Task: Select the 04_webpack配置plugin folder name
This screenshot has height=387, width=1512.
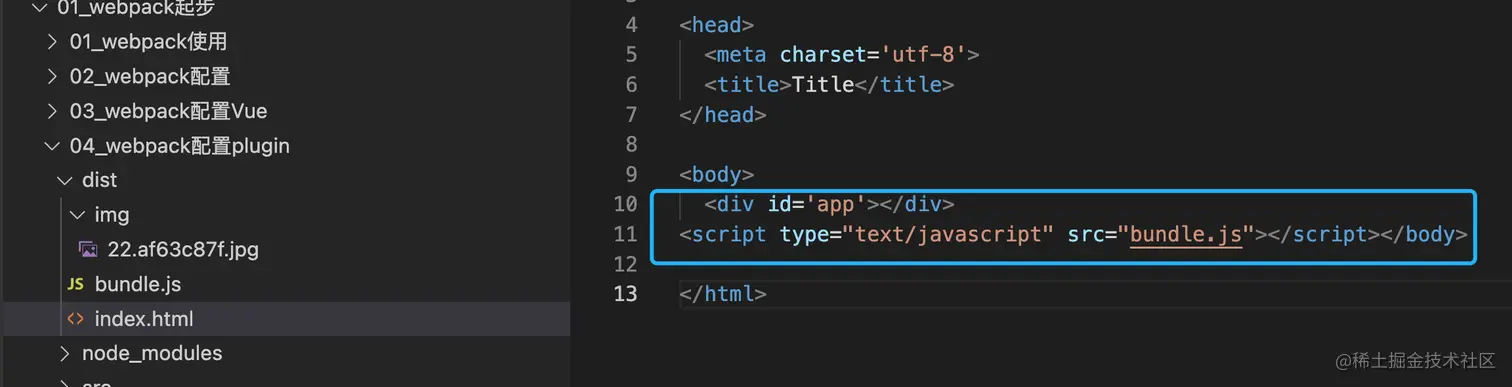Action: point(180,146)
